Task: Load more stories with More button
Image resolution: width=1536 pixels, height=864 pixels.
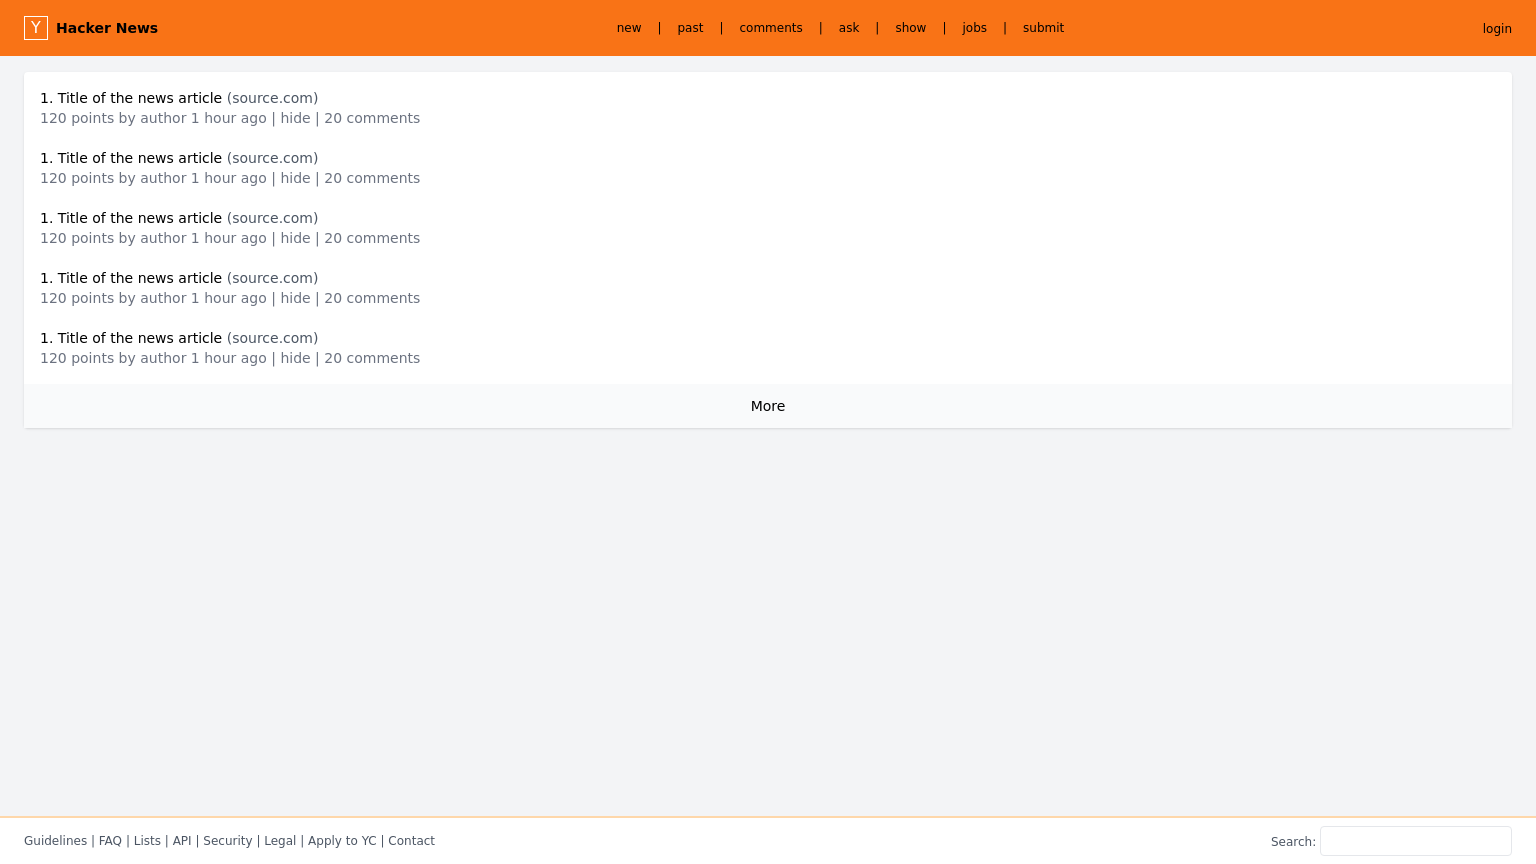Action: tap(768, 406)
